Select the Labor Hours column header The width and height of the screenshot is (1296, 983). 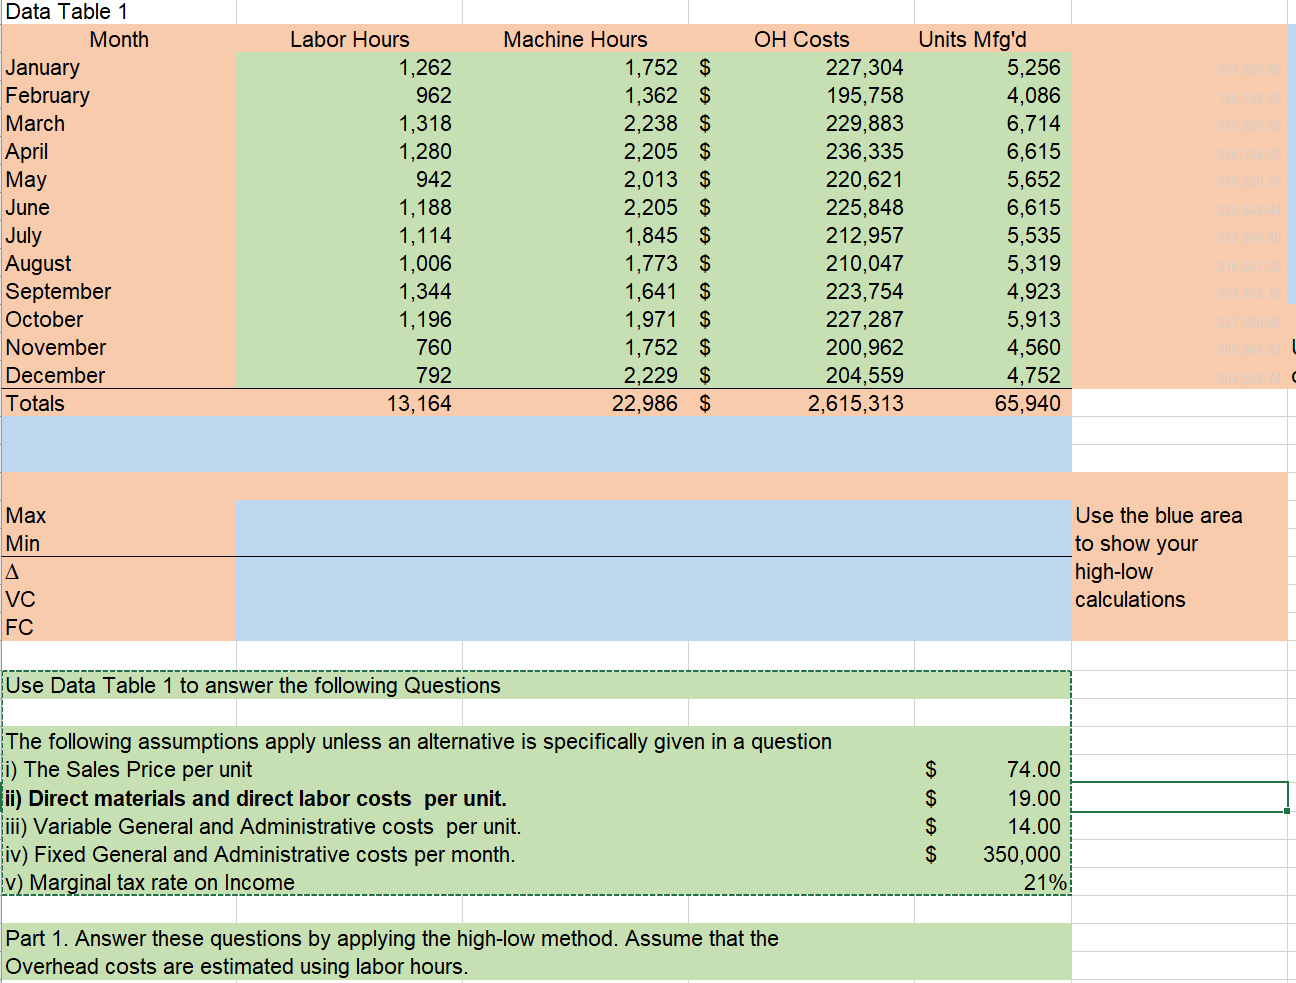pyautogui.click(x=349, y=39)
